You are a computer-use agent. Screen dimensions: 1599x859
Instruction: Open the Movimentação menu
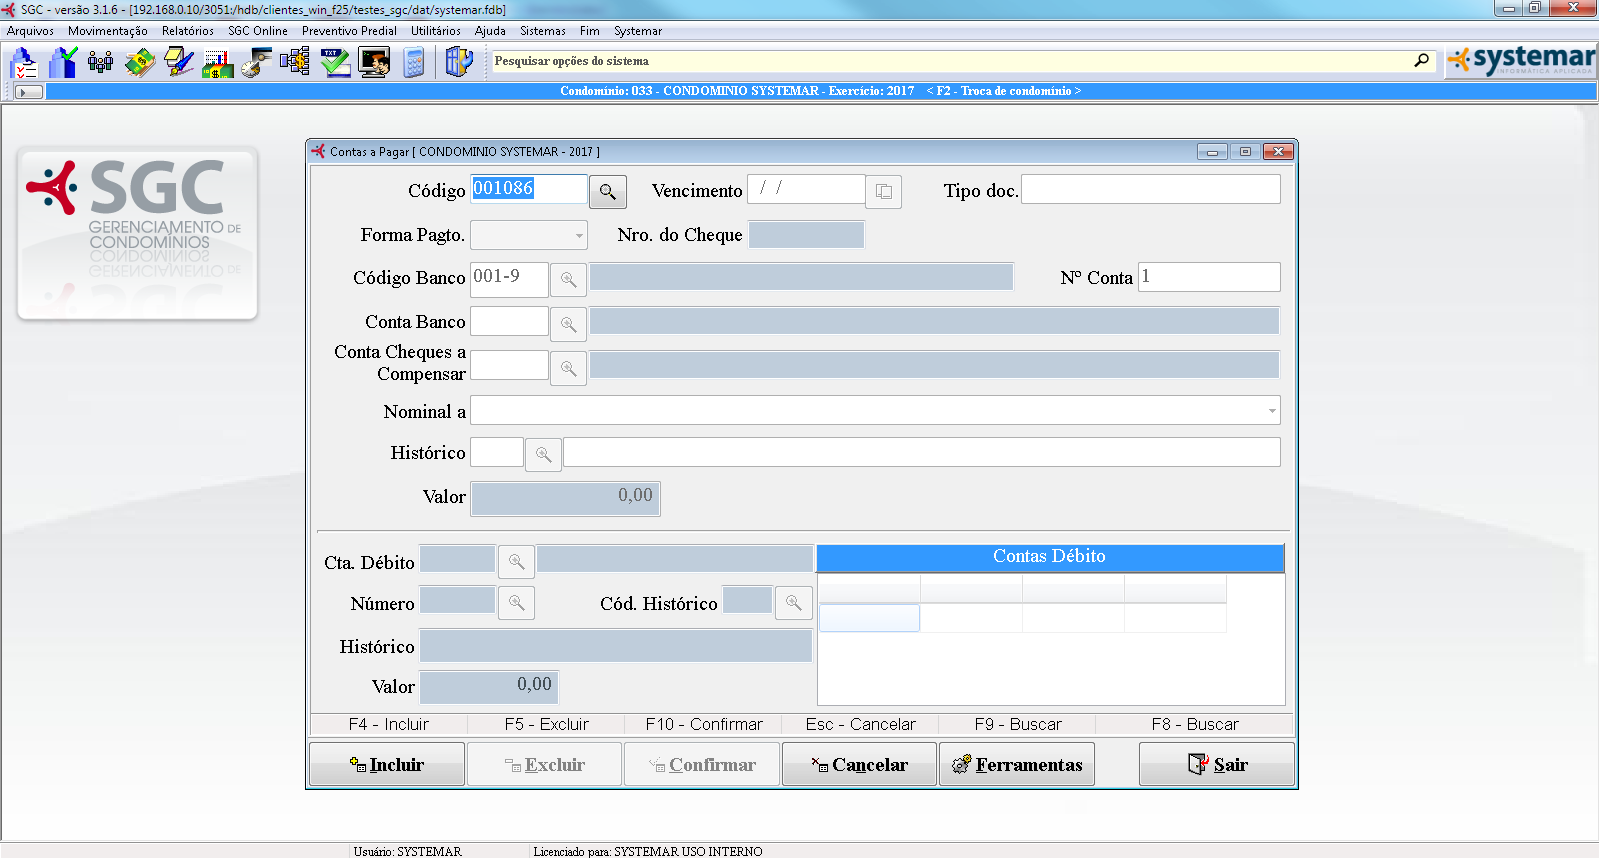point(107,31)
